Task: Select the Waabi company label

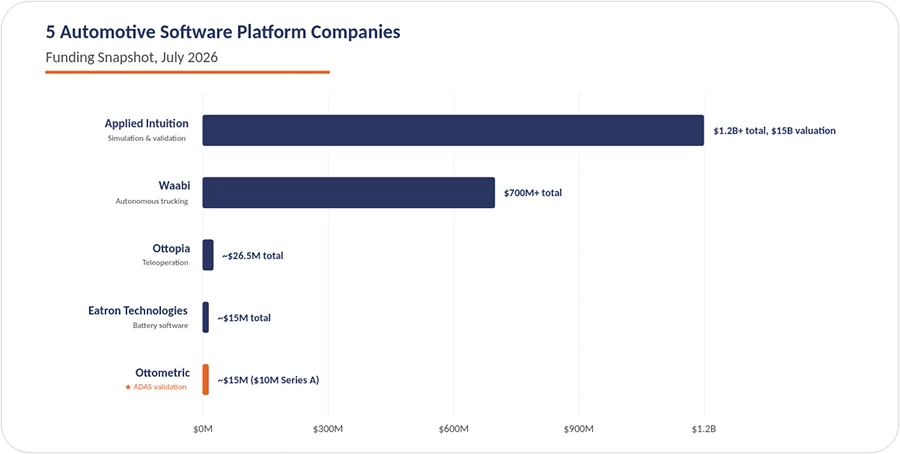Action: click(174, 185)
